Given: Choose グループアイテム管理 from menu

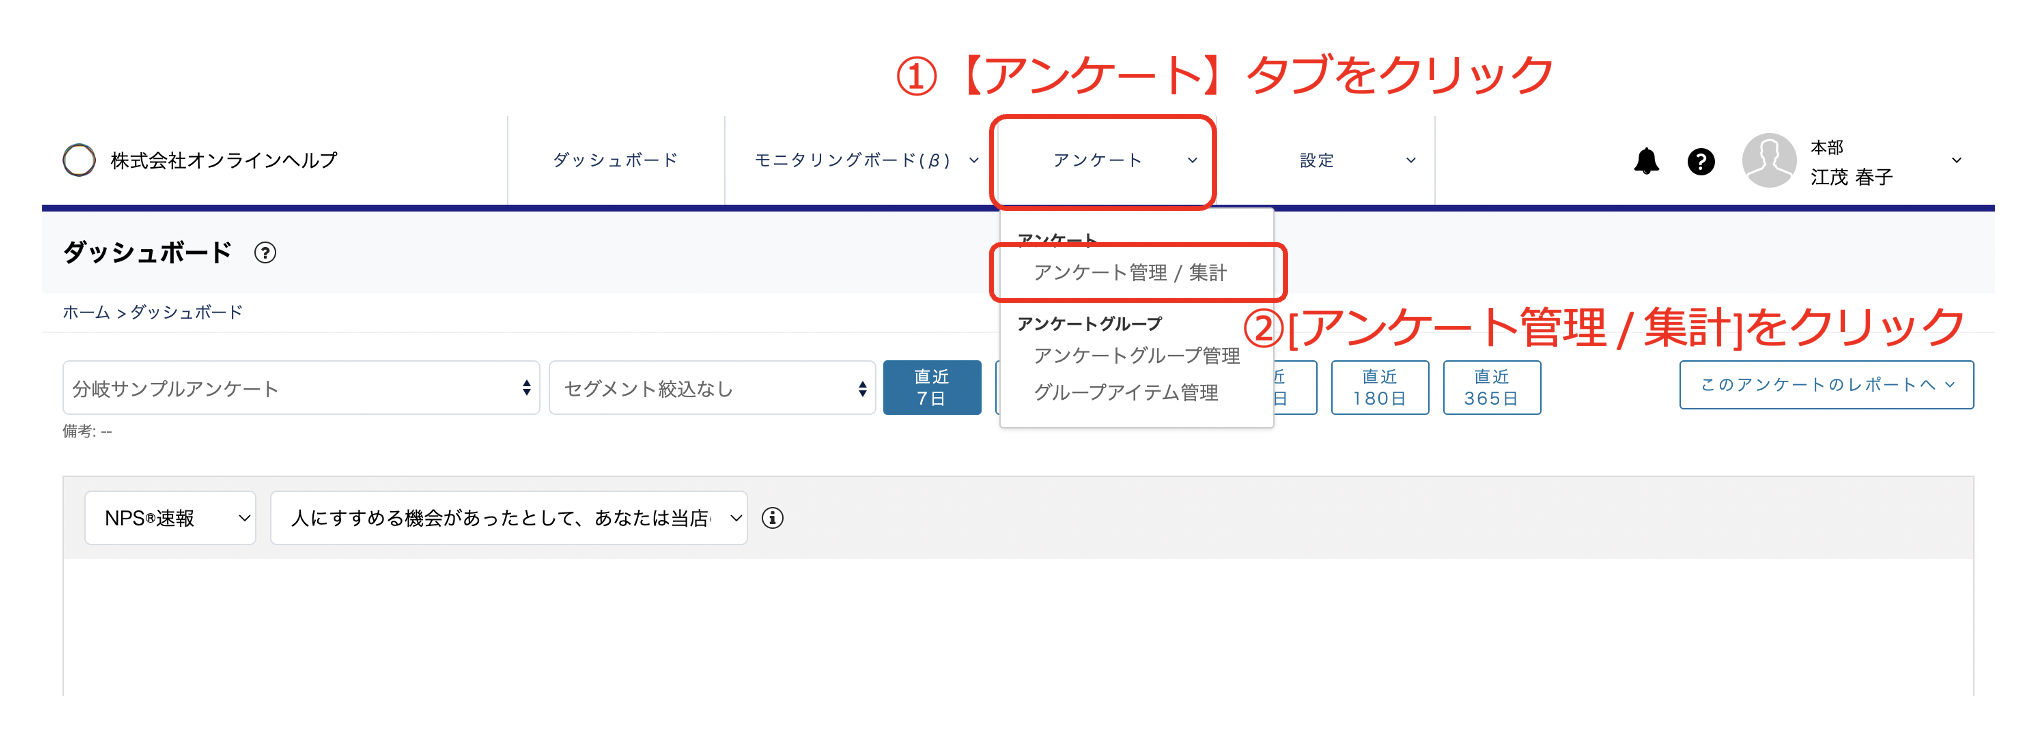Looking at the screenshot, I should pyautogui.click(x=1126, y=393).
